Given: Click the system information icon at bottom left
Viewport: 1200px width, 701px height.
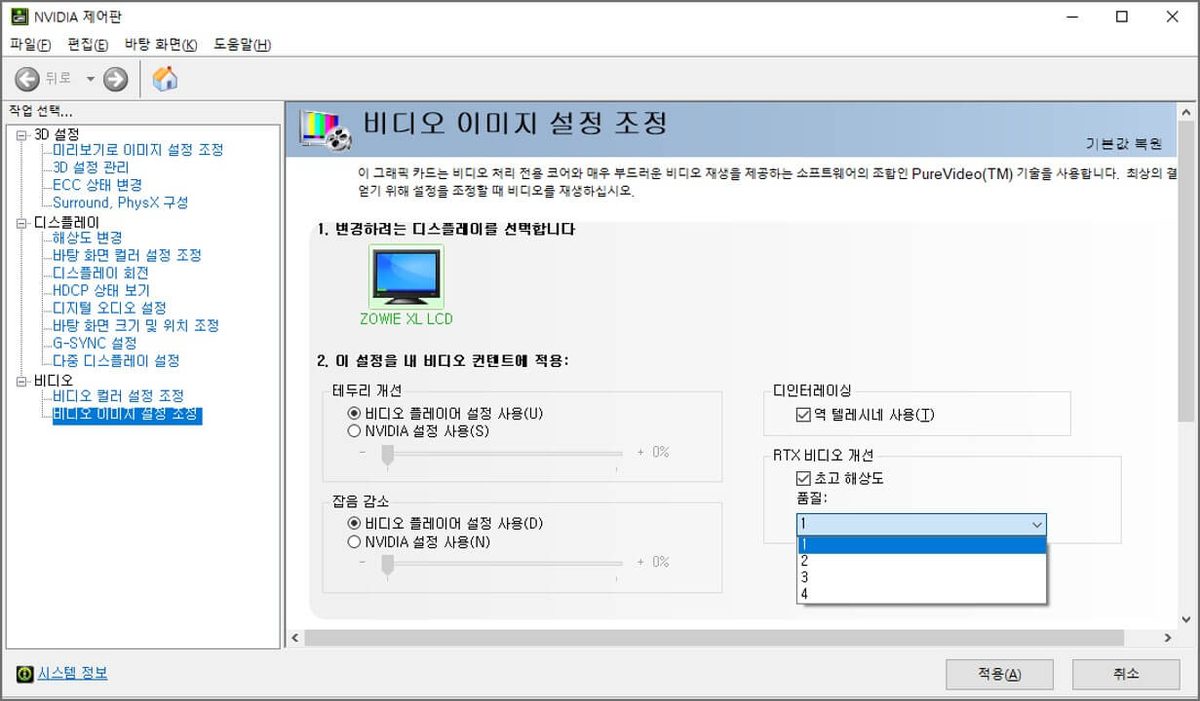Looking at the screenshot, I should 24,674.
